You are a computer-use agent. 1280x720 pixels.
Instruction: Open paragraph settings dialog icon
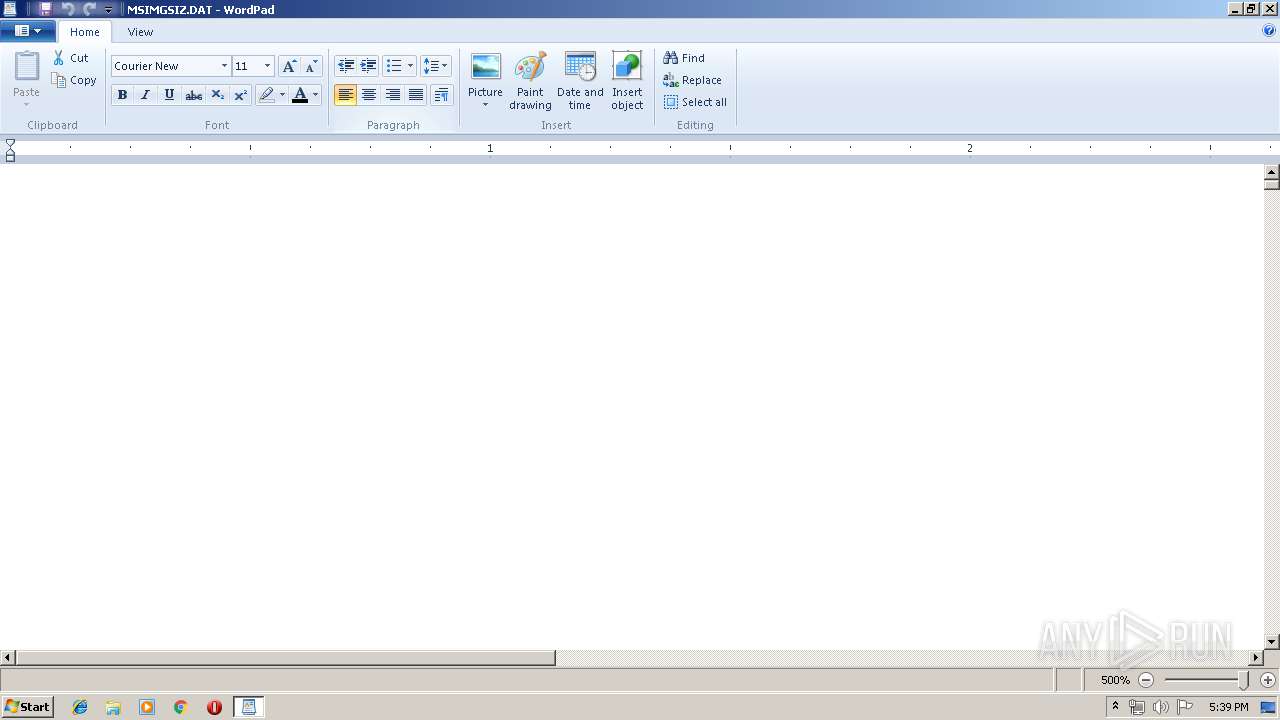441,95
